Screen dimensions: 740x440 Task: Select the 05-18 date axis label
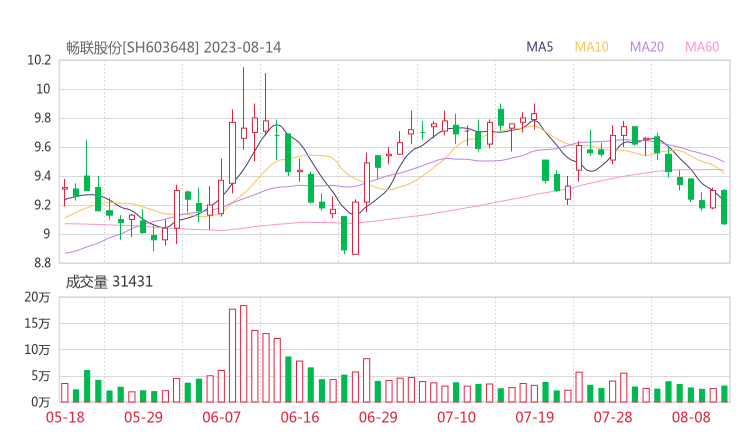(x=65, y=417)
